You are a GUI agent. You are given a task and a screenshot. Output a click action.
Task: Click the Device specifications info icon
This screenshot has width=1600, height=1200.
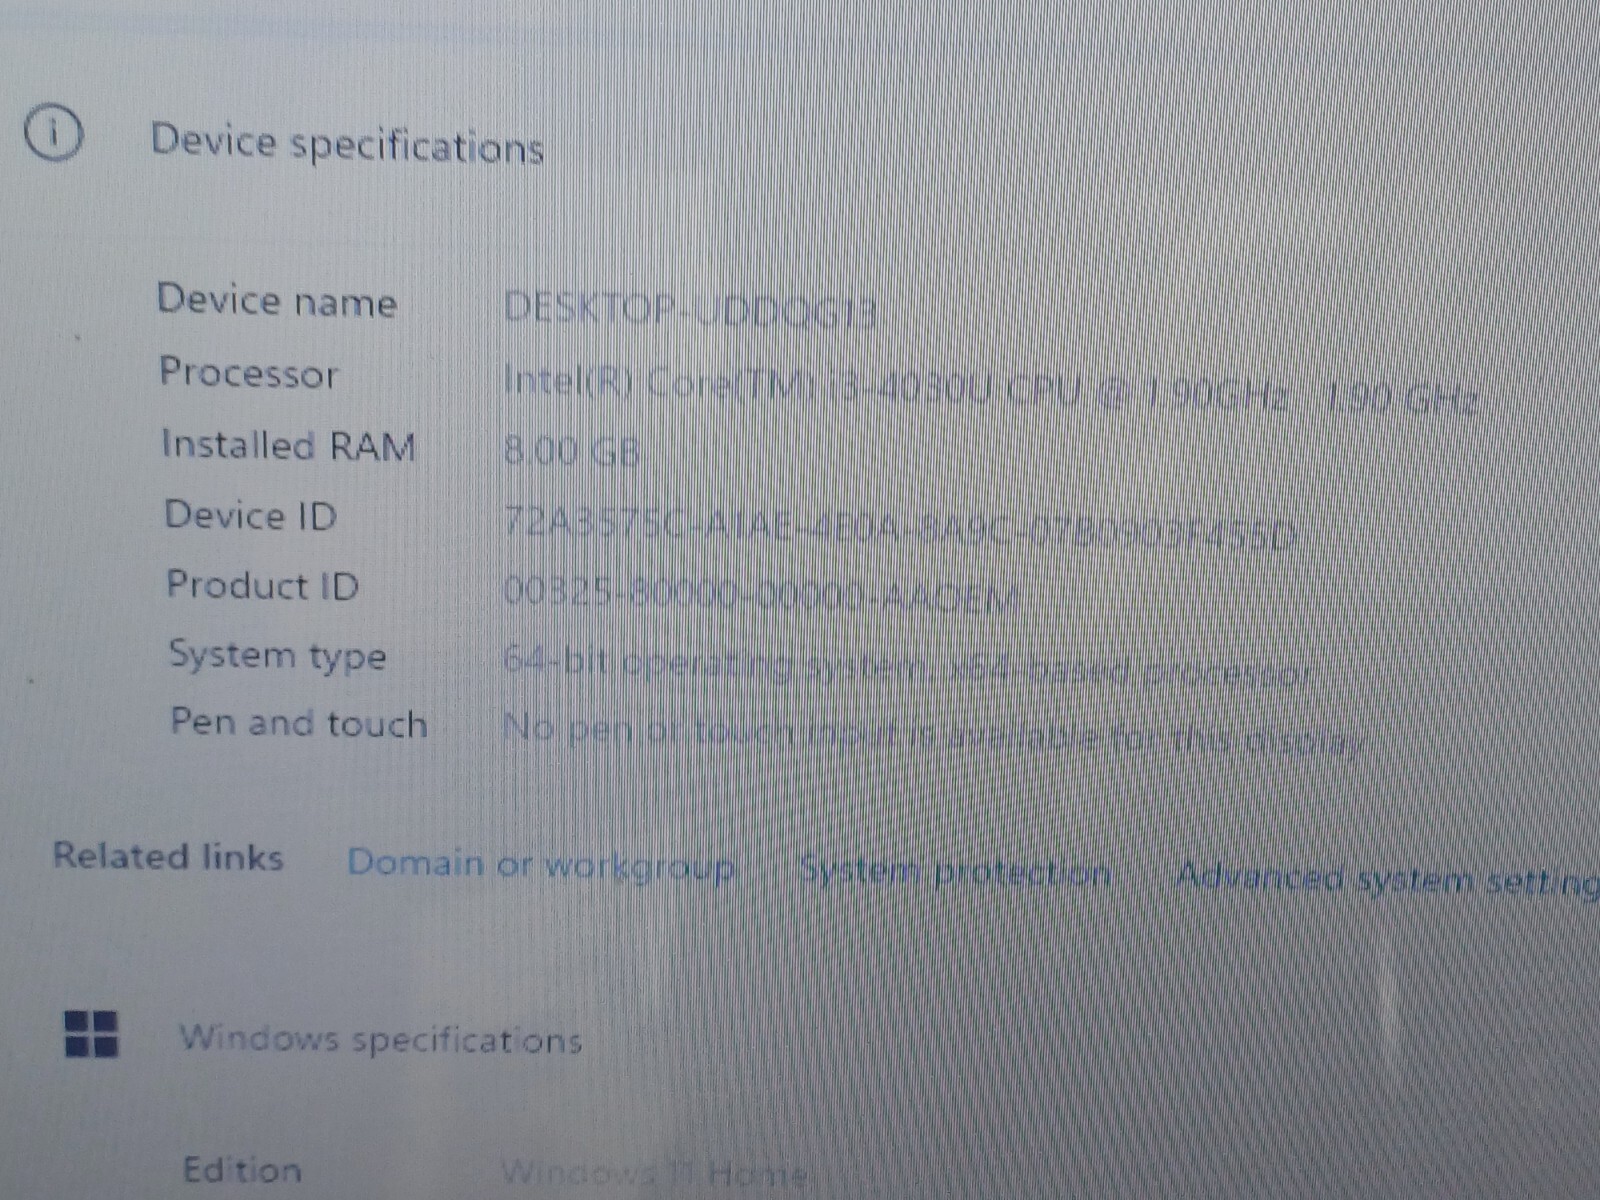pos(53,133)
